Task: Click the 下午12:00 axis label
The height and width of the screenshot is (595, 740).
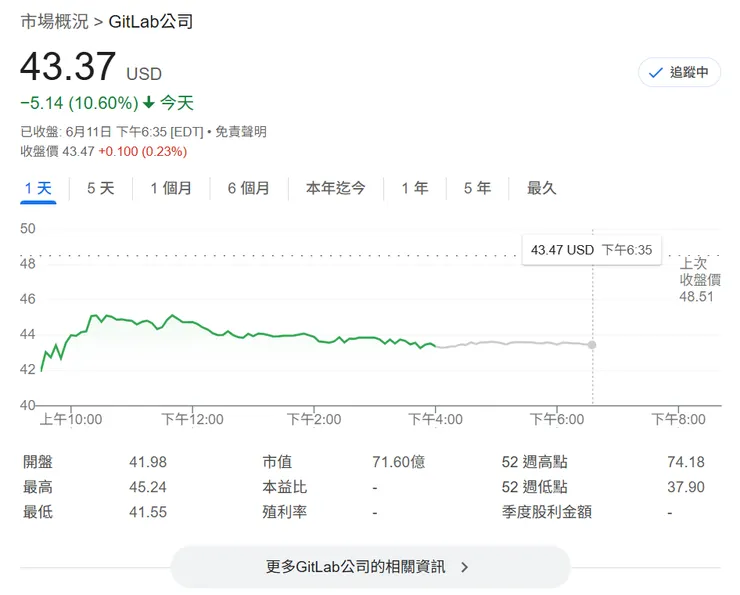Action: click(x=192, y=419)
